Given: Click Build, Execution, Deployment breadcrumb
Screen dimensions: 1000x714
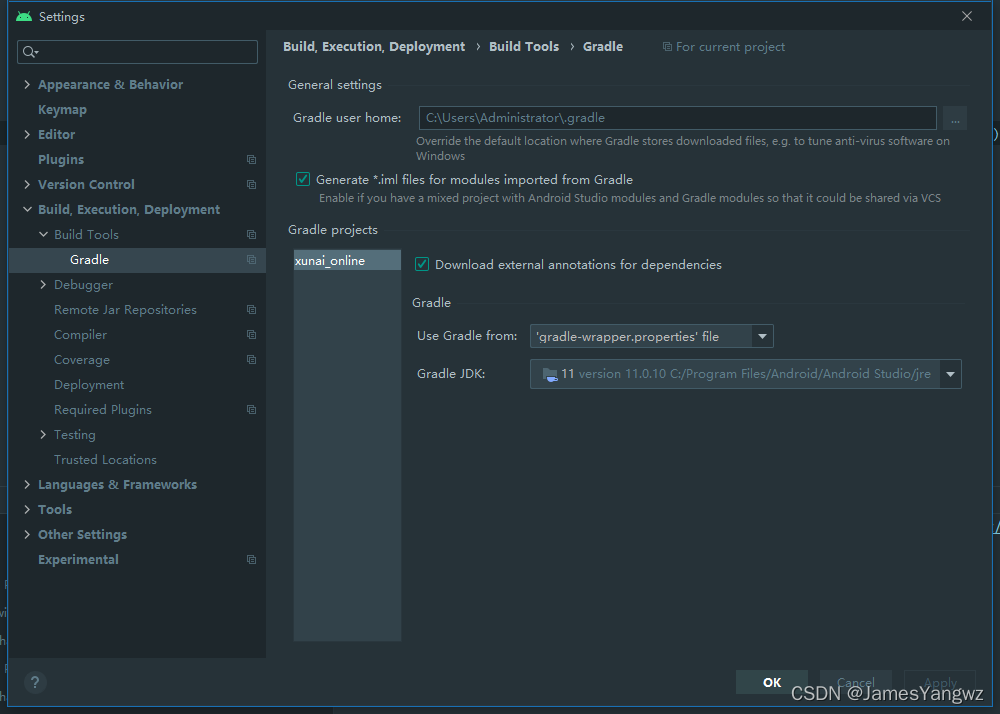Looking at the screenshot, I should (x=374, y=47).
